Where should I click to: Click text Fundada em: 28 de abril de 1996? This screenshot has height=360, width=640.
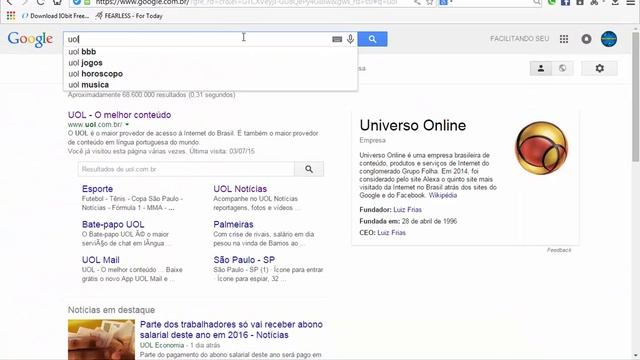408,221
